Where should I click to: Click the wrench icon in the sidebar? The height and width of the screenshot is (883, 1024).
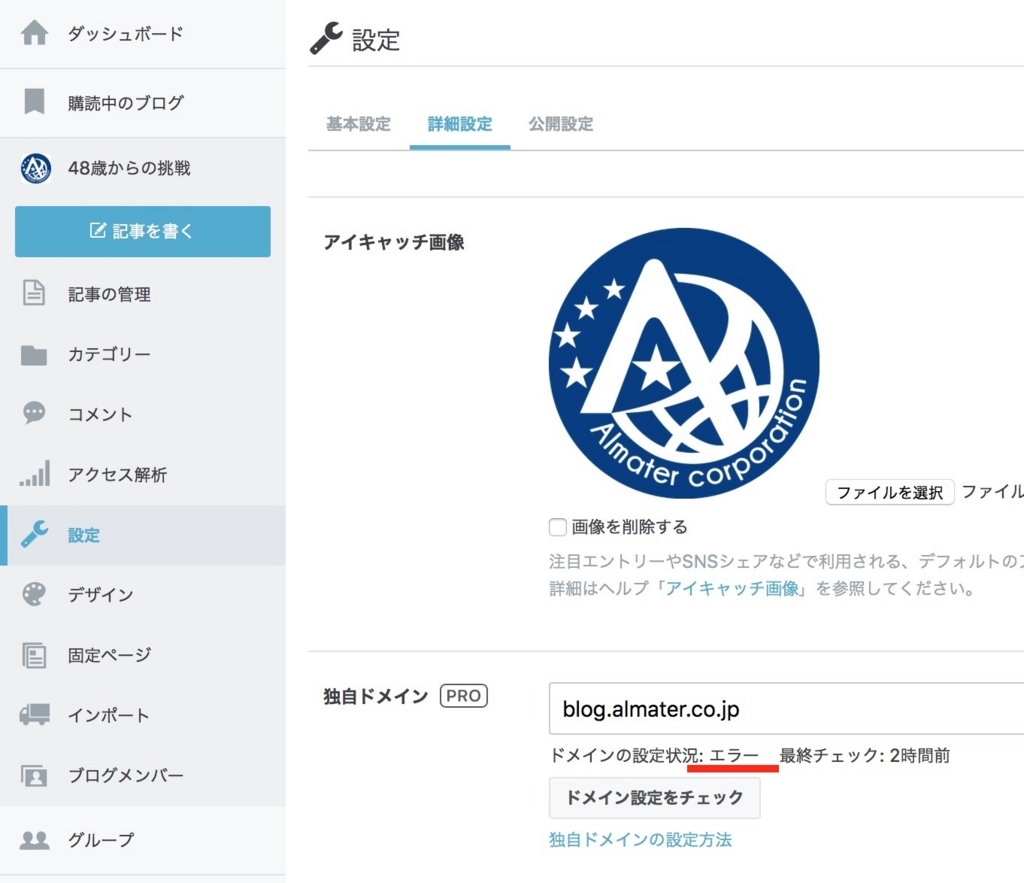click(x=35, y=534)
